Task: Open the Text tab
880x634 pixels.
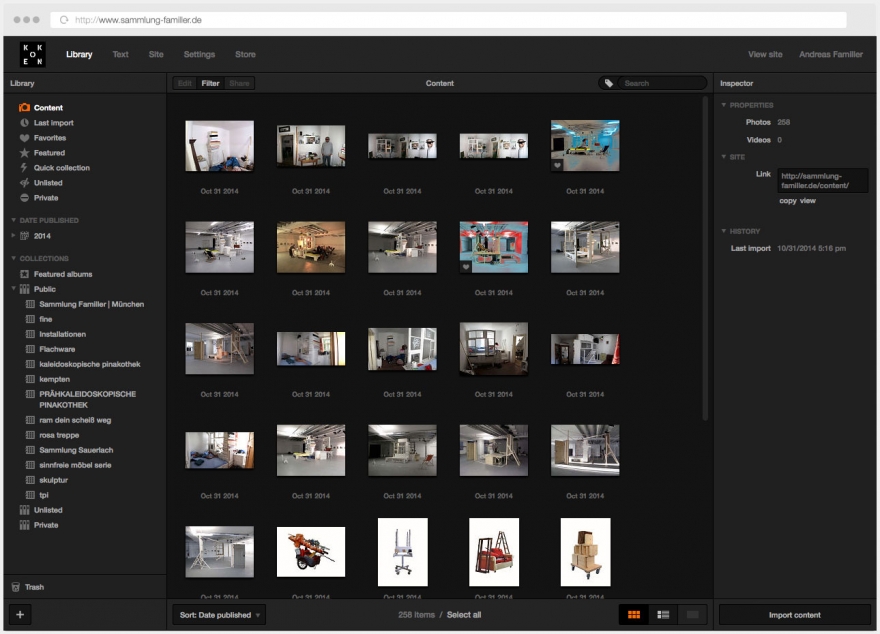Action: (x=120, y=54)
